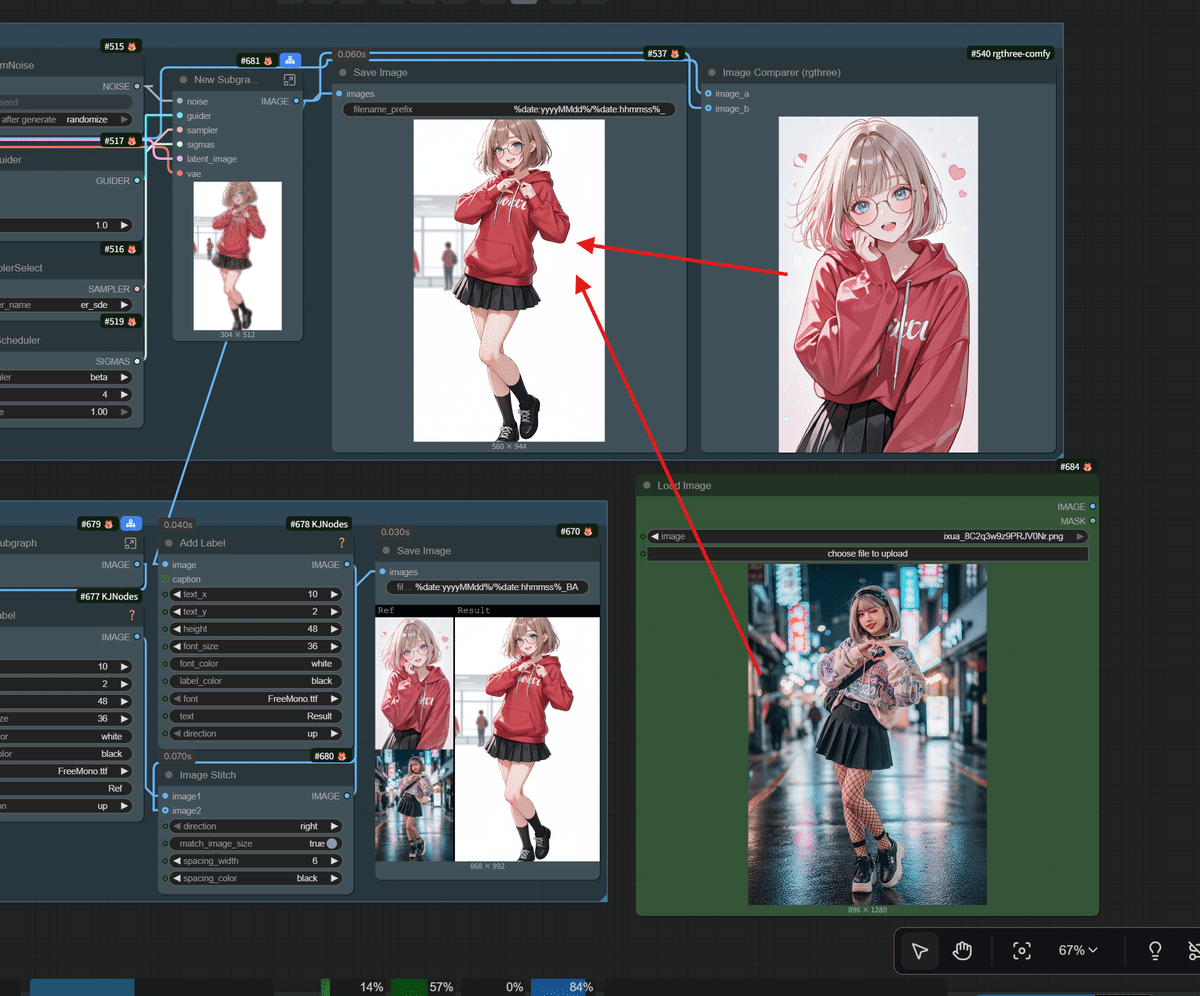Select the pointer tool in the canvas toolbar
The width and height of the screenshot is (1200, 996).
pyautogui.click(x=919, y=950)
